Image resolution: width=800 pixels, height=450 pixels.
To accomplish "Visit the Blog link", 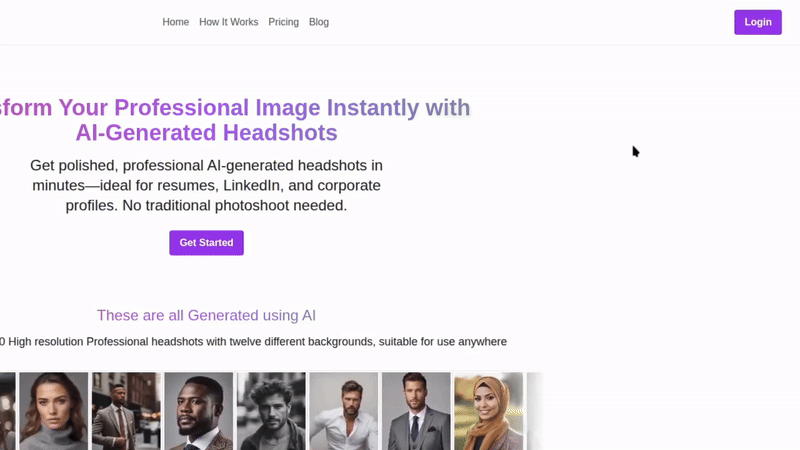I will [x=319, y=22].
